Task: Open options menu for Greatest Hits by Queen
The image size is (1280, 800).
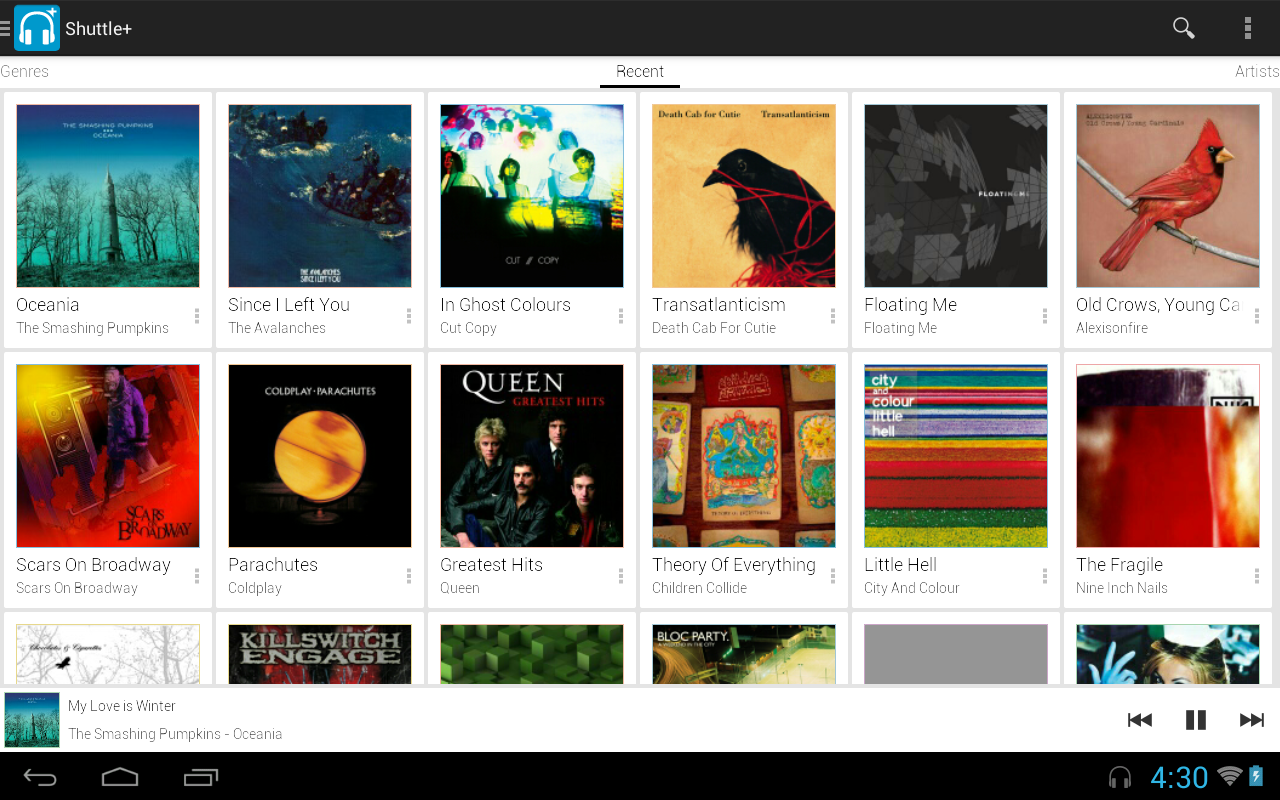Action: (x=620, y=575)
